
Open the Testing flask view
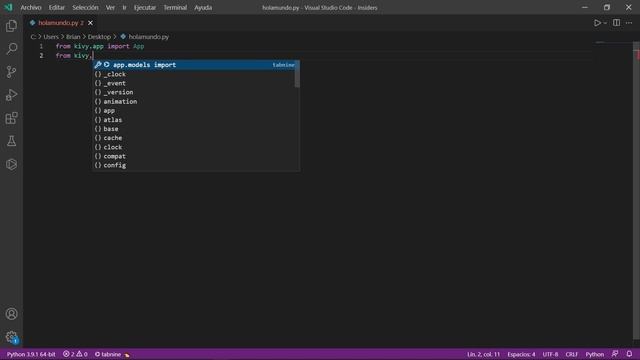(x=11, y=141)
